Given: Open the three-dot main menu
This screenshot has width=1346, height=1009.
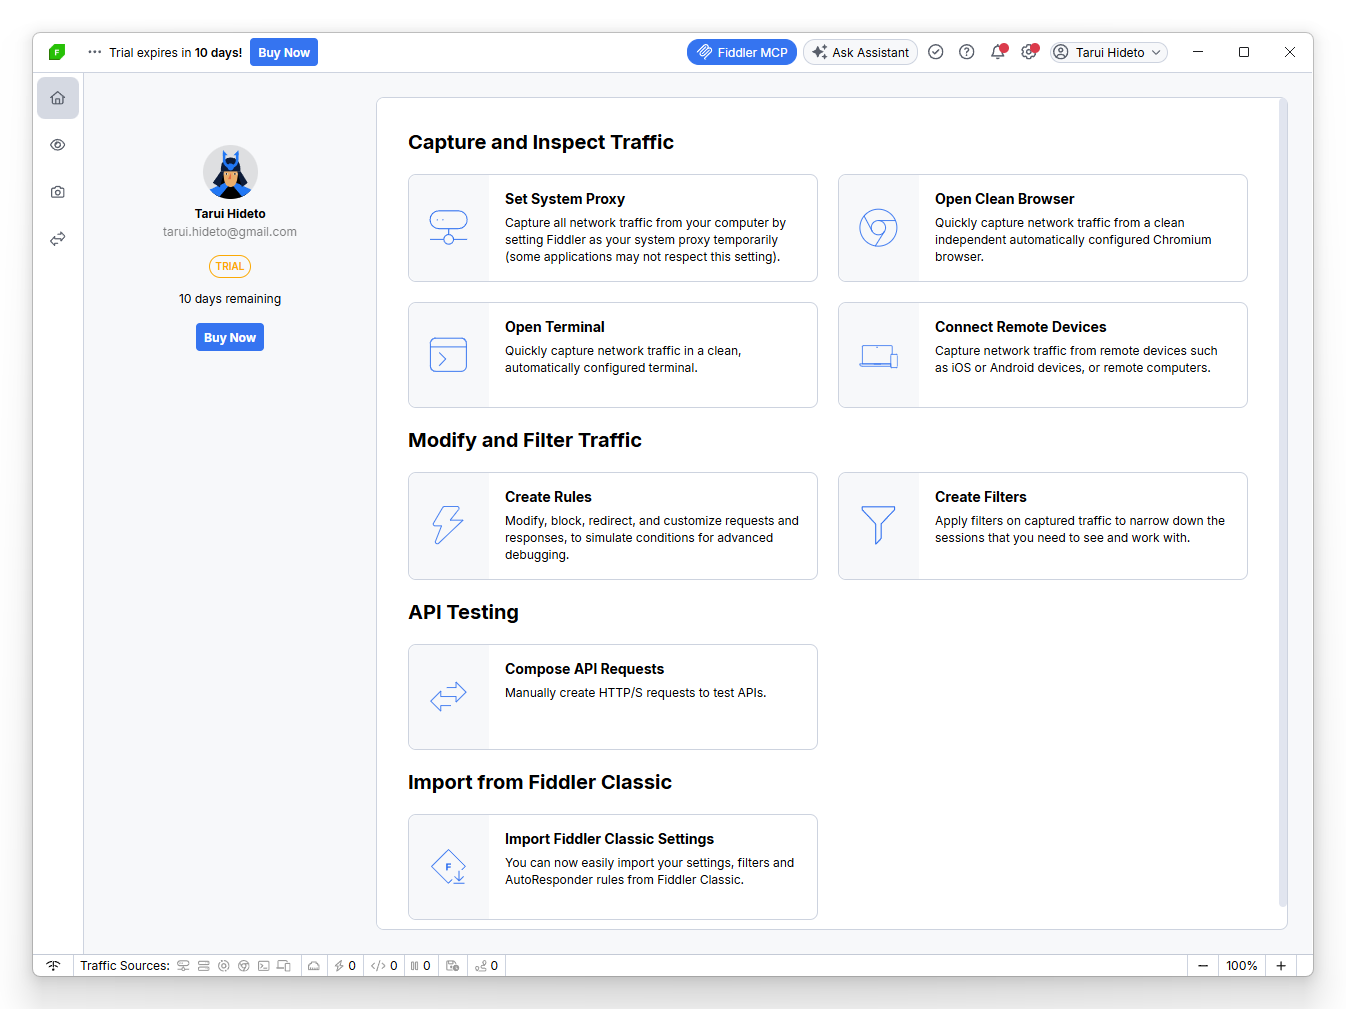Looking at the screenshot, I should [95, 52].
